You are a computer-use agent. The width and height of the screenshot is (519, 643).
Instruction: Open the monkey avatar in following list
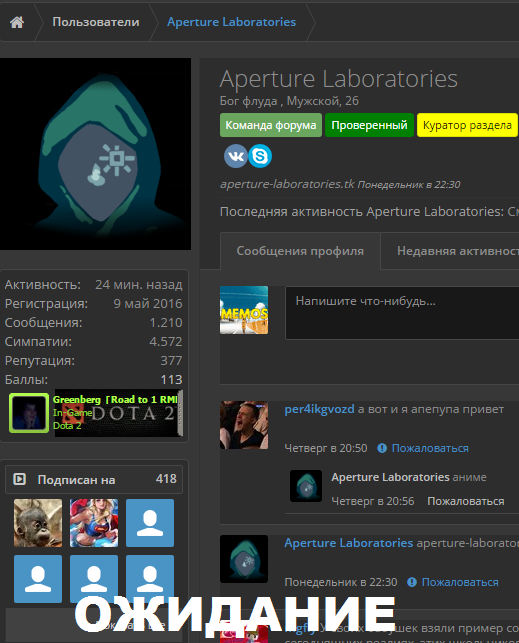coord(38,523)
